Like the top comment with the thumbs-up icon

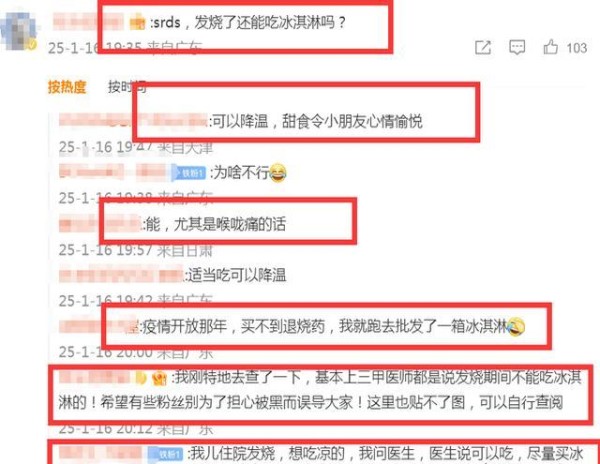coord(550,47)
